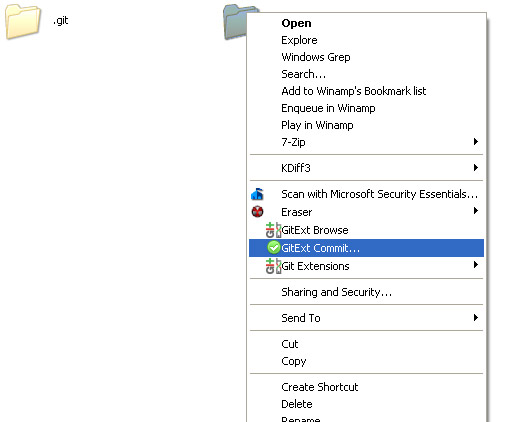
Task: Choose Play in Winamp
Action: tap(366, 125)
